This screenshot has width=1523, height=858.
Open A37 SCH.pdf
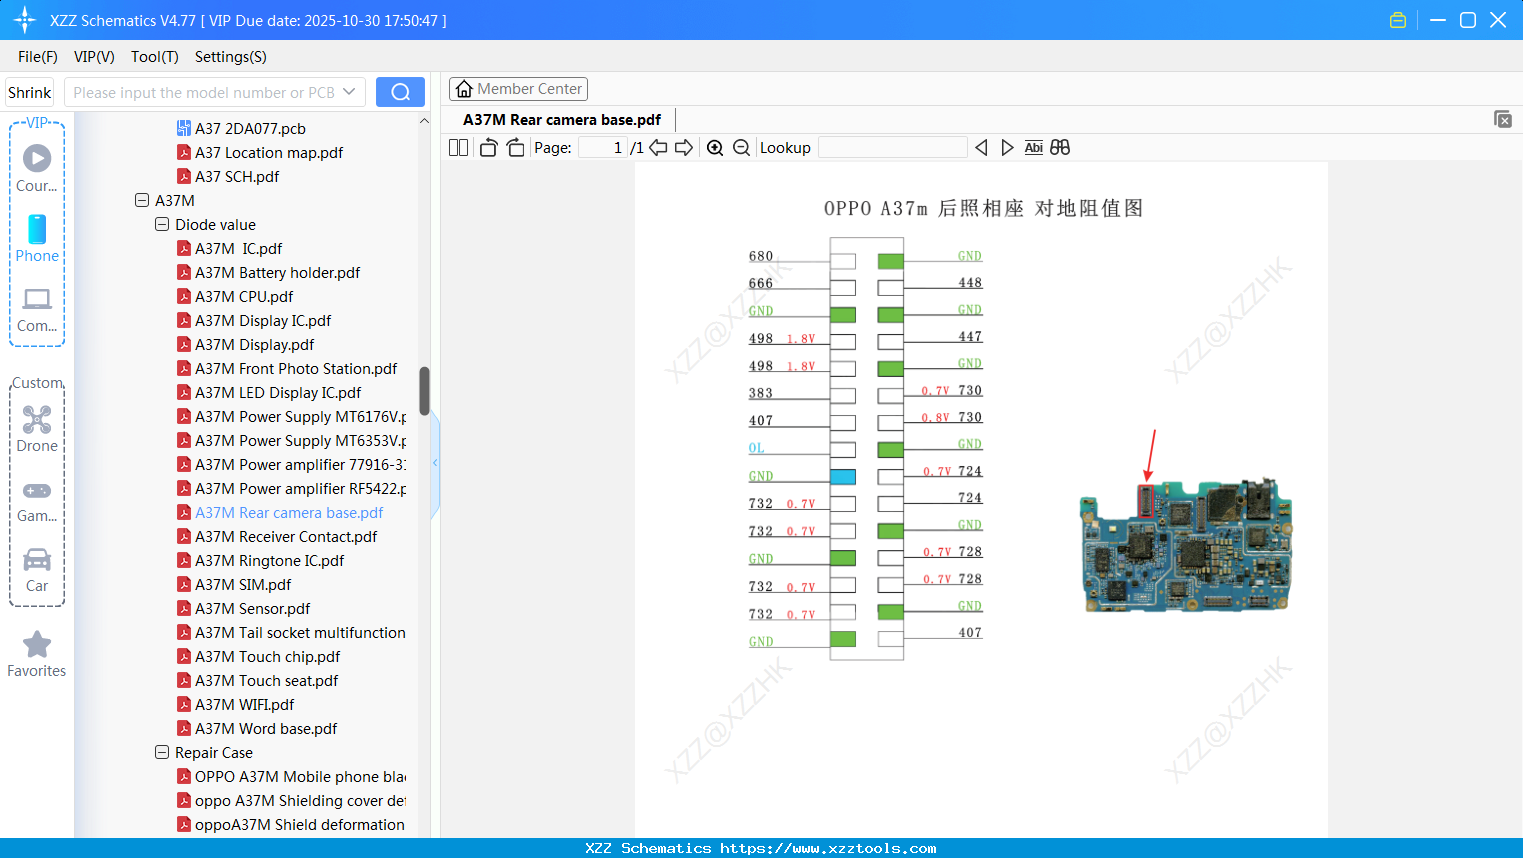pos(237,176)
